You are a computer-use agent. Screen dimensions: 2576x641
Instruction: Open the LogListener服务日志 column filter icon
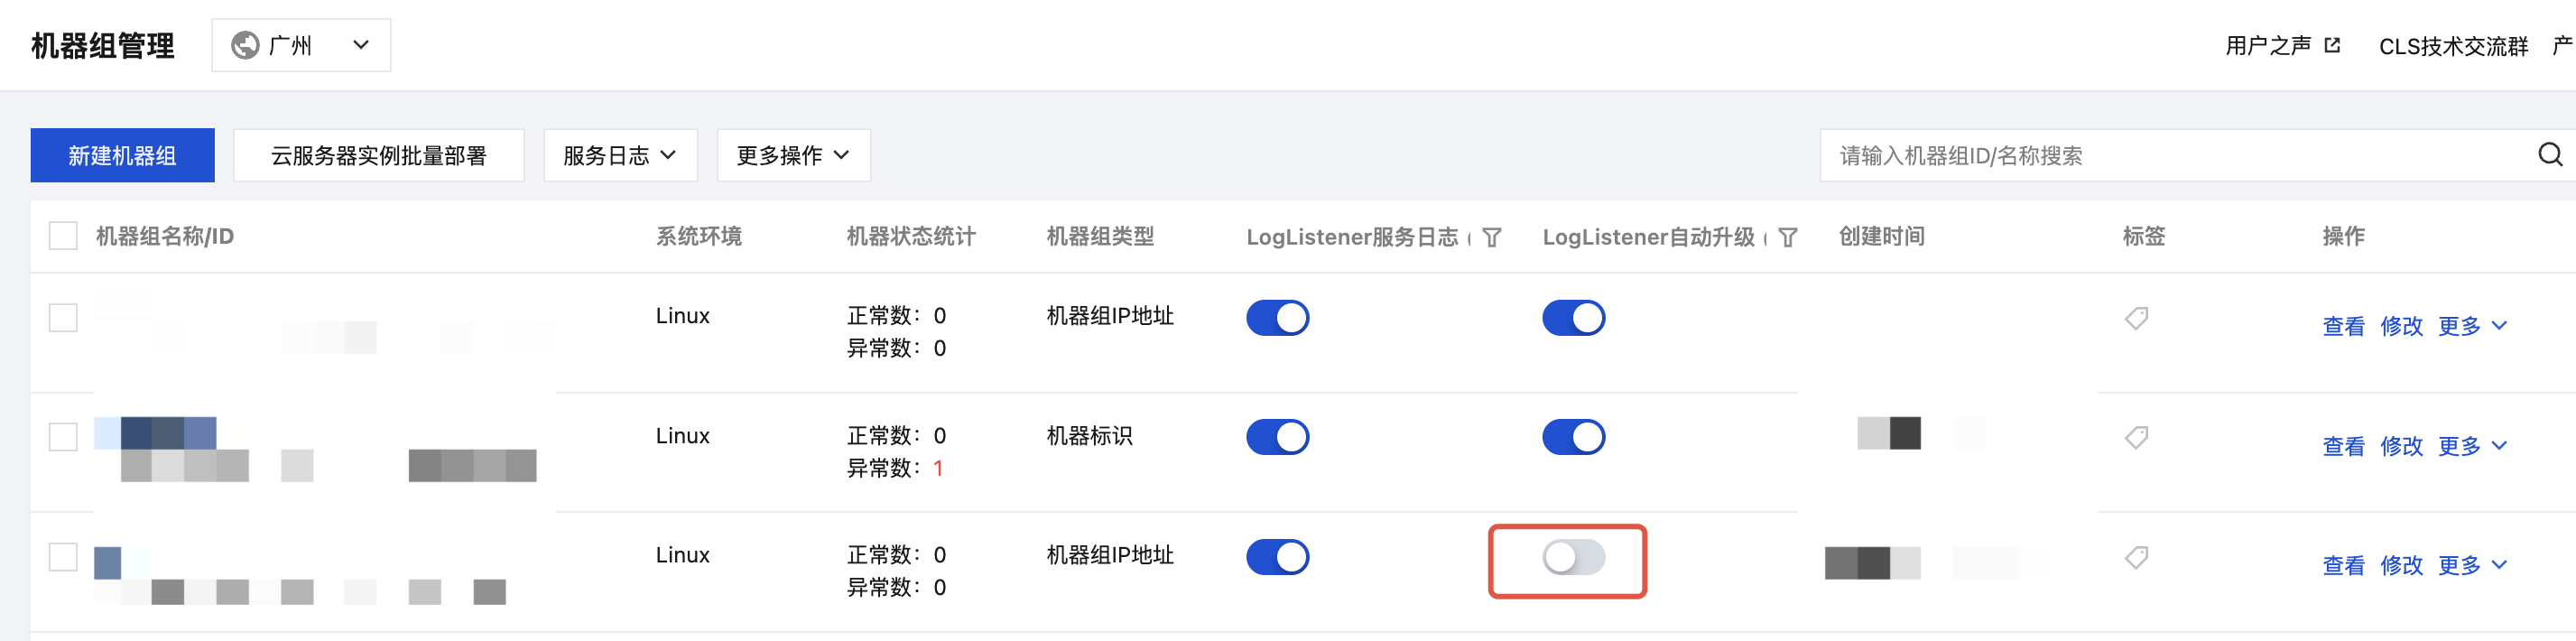pos(1492,237)
